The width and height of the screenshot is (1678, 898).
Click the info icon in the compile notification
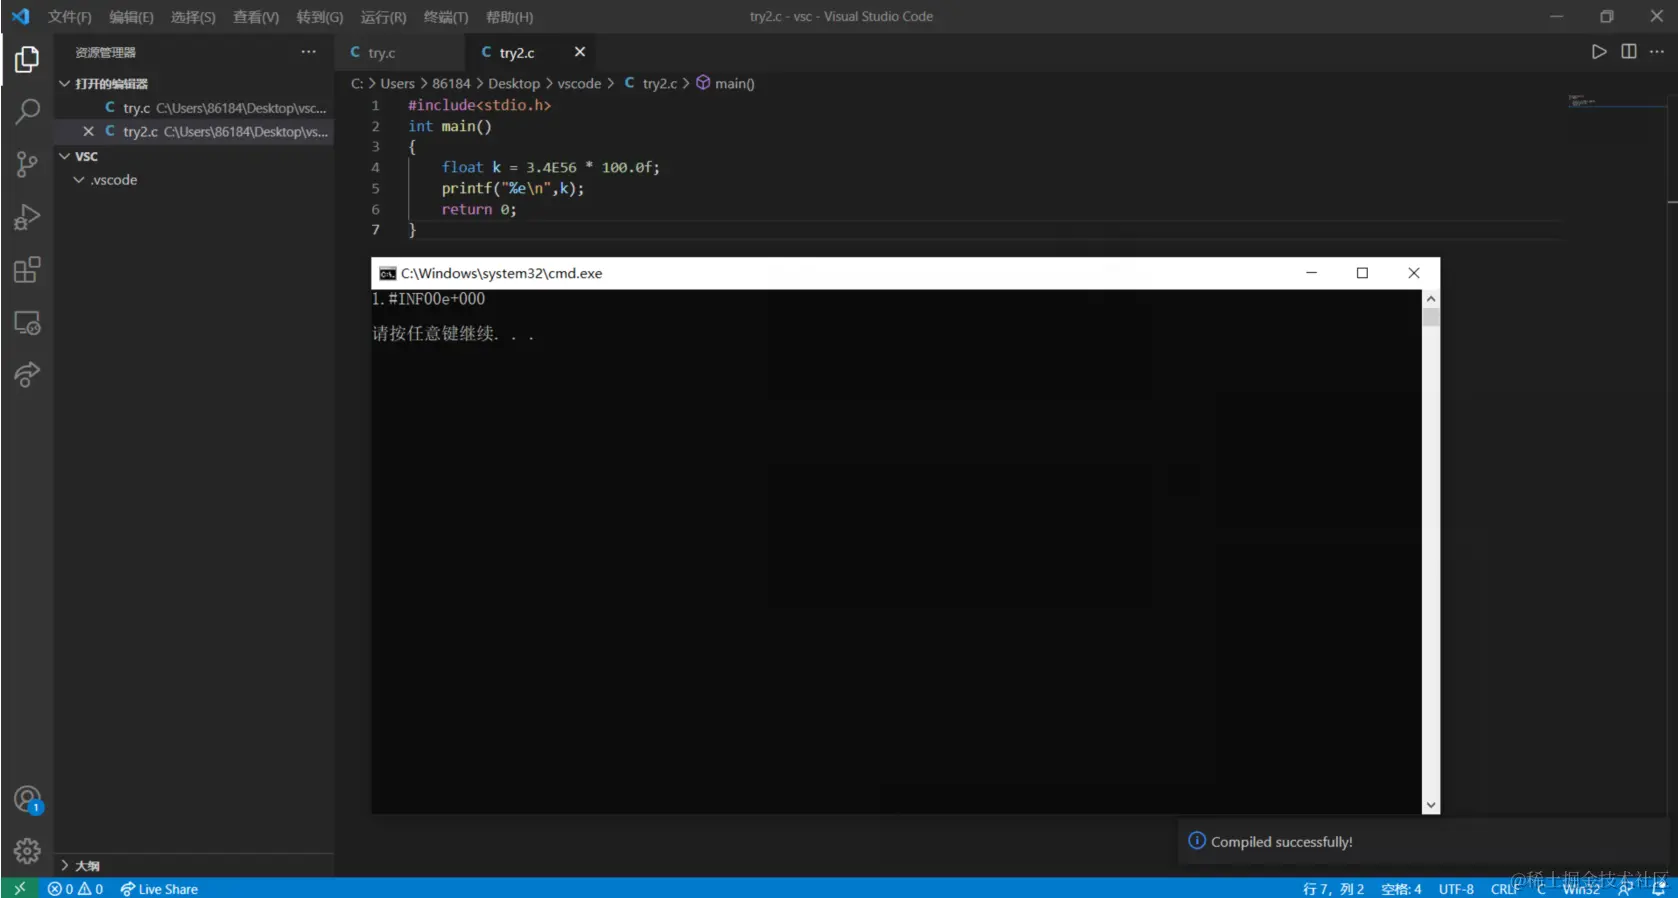[1196, 841]
